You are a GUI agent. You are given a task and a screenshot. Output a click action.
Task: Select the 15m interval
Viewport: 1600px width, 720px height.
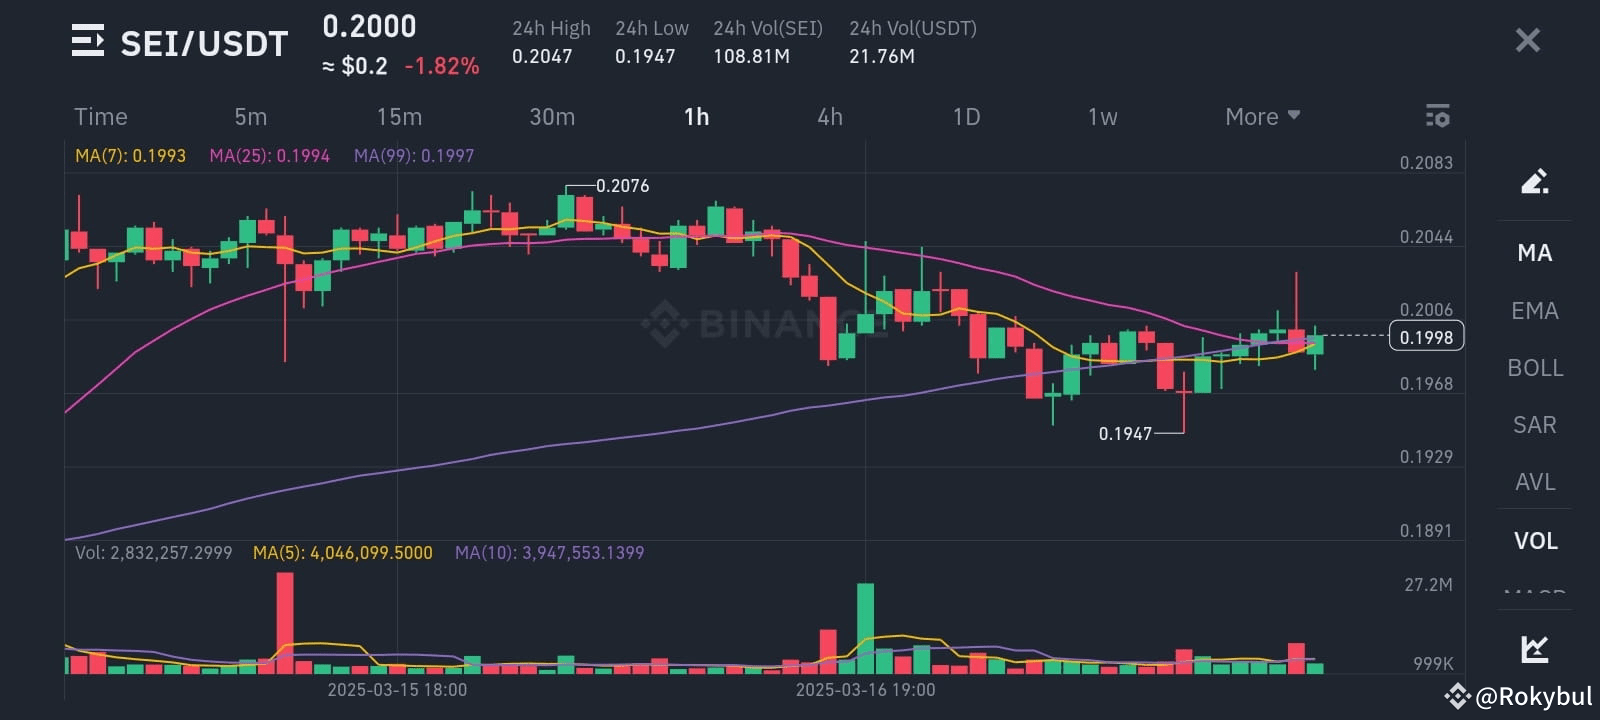399,116
